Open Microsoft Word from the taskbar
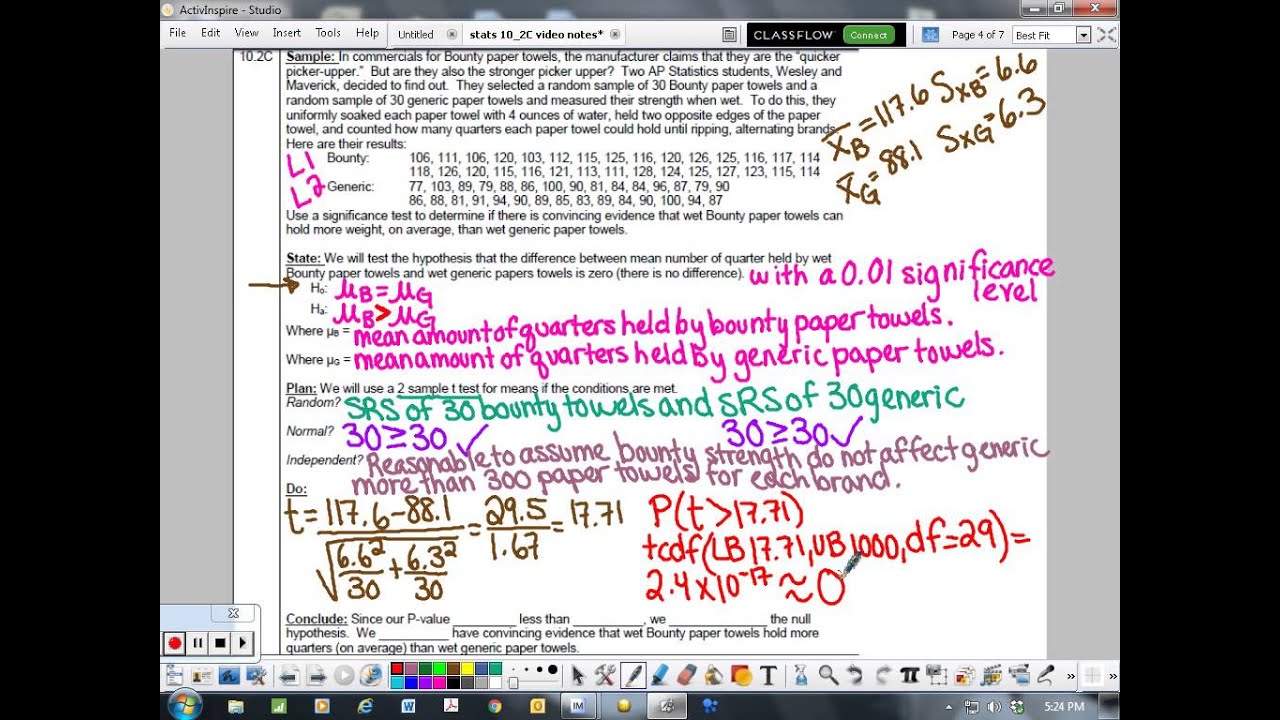The width and height of the screenshot is (1280, 720). pyautogui.click(x=408, y=706)
